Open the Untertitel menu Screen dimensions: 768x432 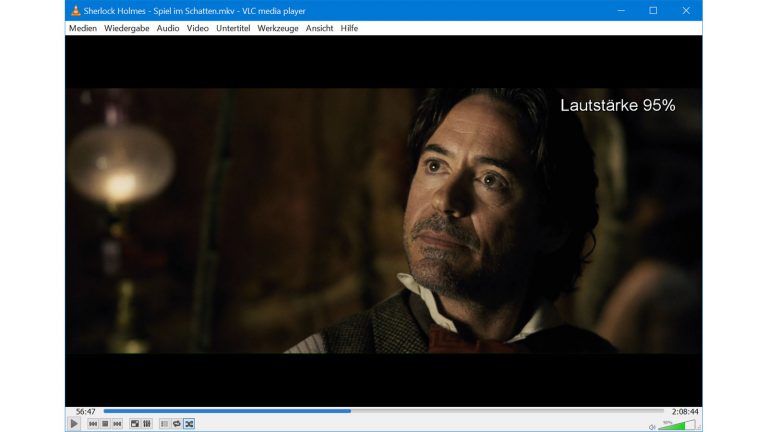[233, 28]
